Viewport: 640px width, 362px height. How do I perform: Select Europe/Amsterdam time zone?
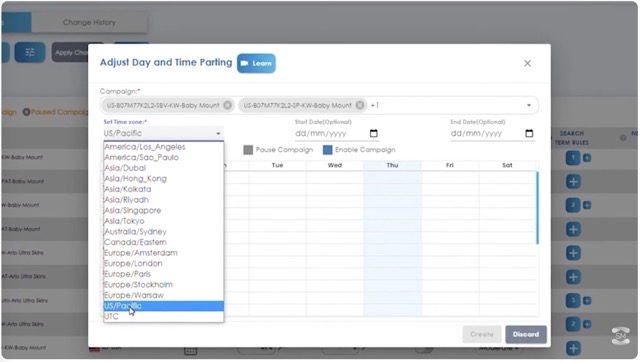pyautogui.click(x=163, y=253)
